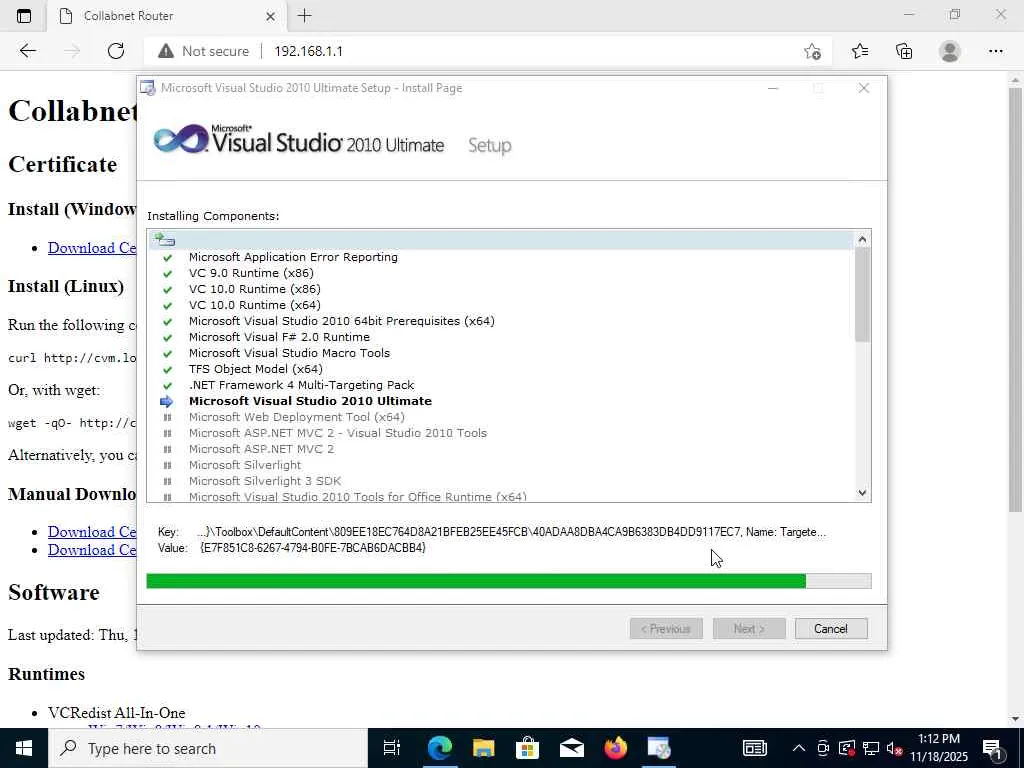1024x768 pixels.
Task: Select Microsoft Visual F# 2.0 Runtime row
Action: 502,337
